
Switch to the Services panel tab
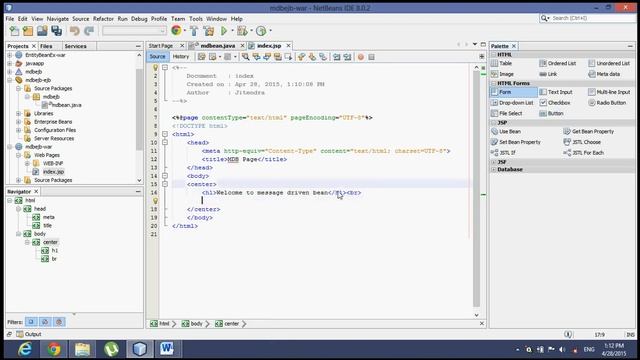coord(76,46)
